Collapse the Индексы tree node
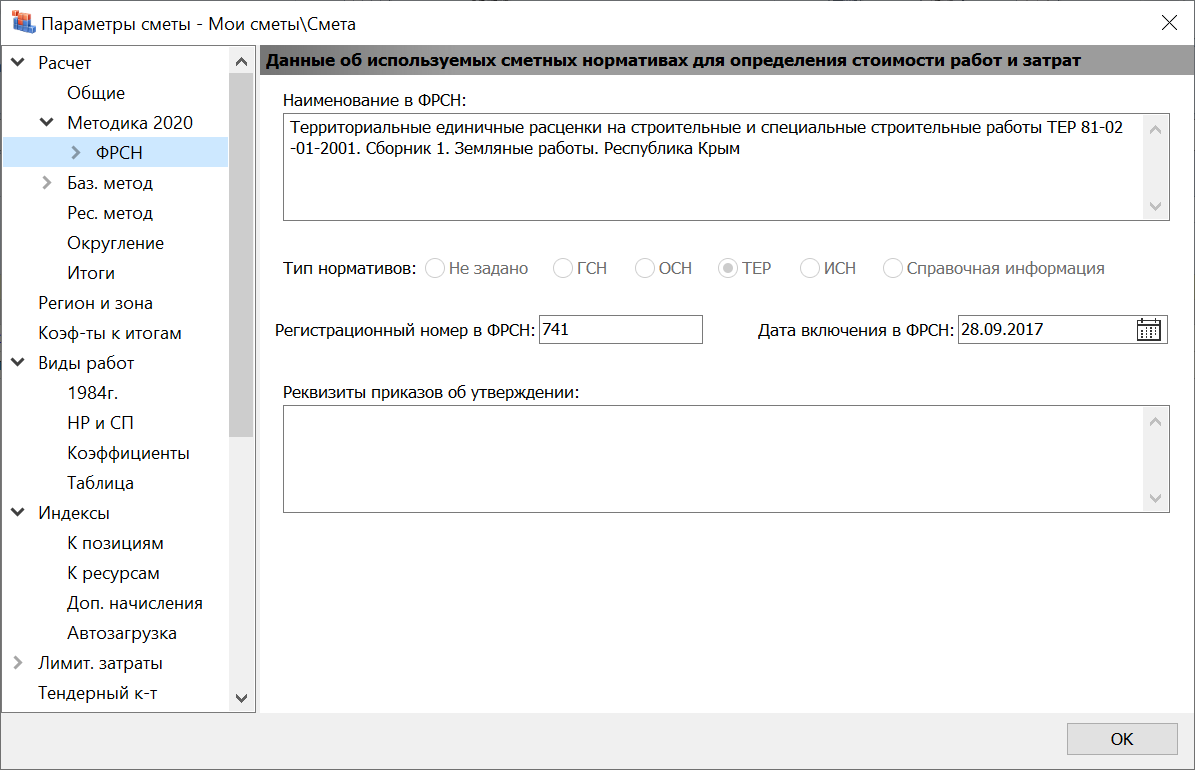Screen dimensions: 1195x770 (18, 513)
